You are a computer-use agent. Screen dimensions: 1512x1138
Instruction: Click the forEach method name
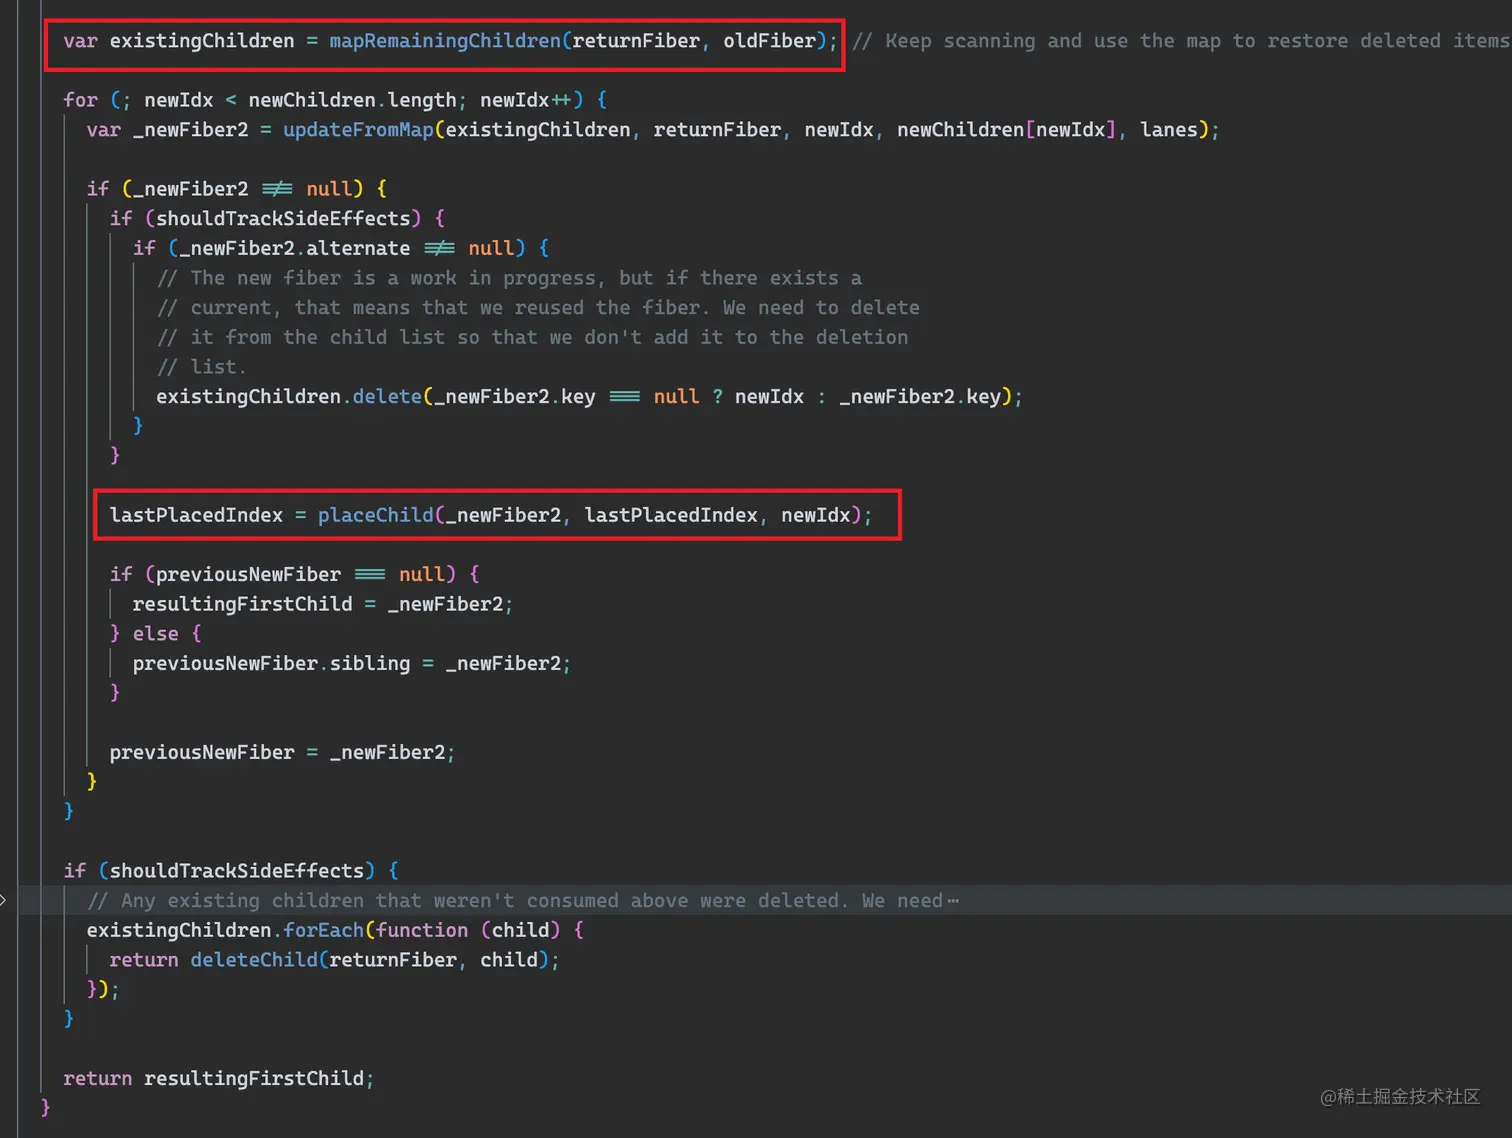coord(325,930)
